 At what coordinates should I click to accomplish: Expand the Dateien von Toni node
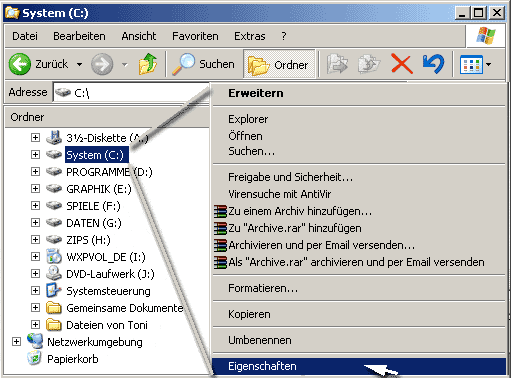point(35,325)
